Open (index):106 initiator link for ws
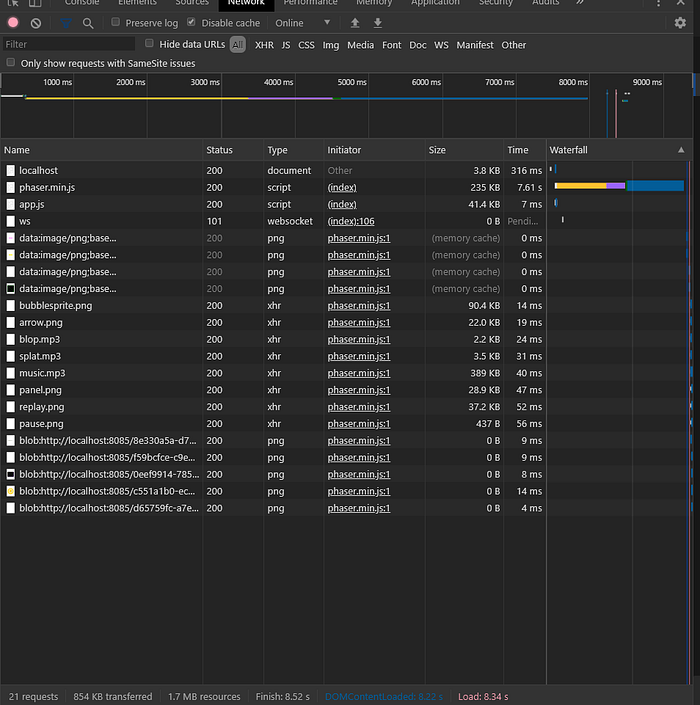This screenshot has height=705, width=700. pyautogui.click(x=351, y=221)
